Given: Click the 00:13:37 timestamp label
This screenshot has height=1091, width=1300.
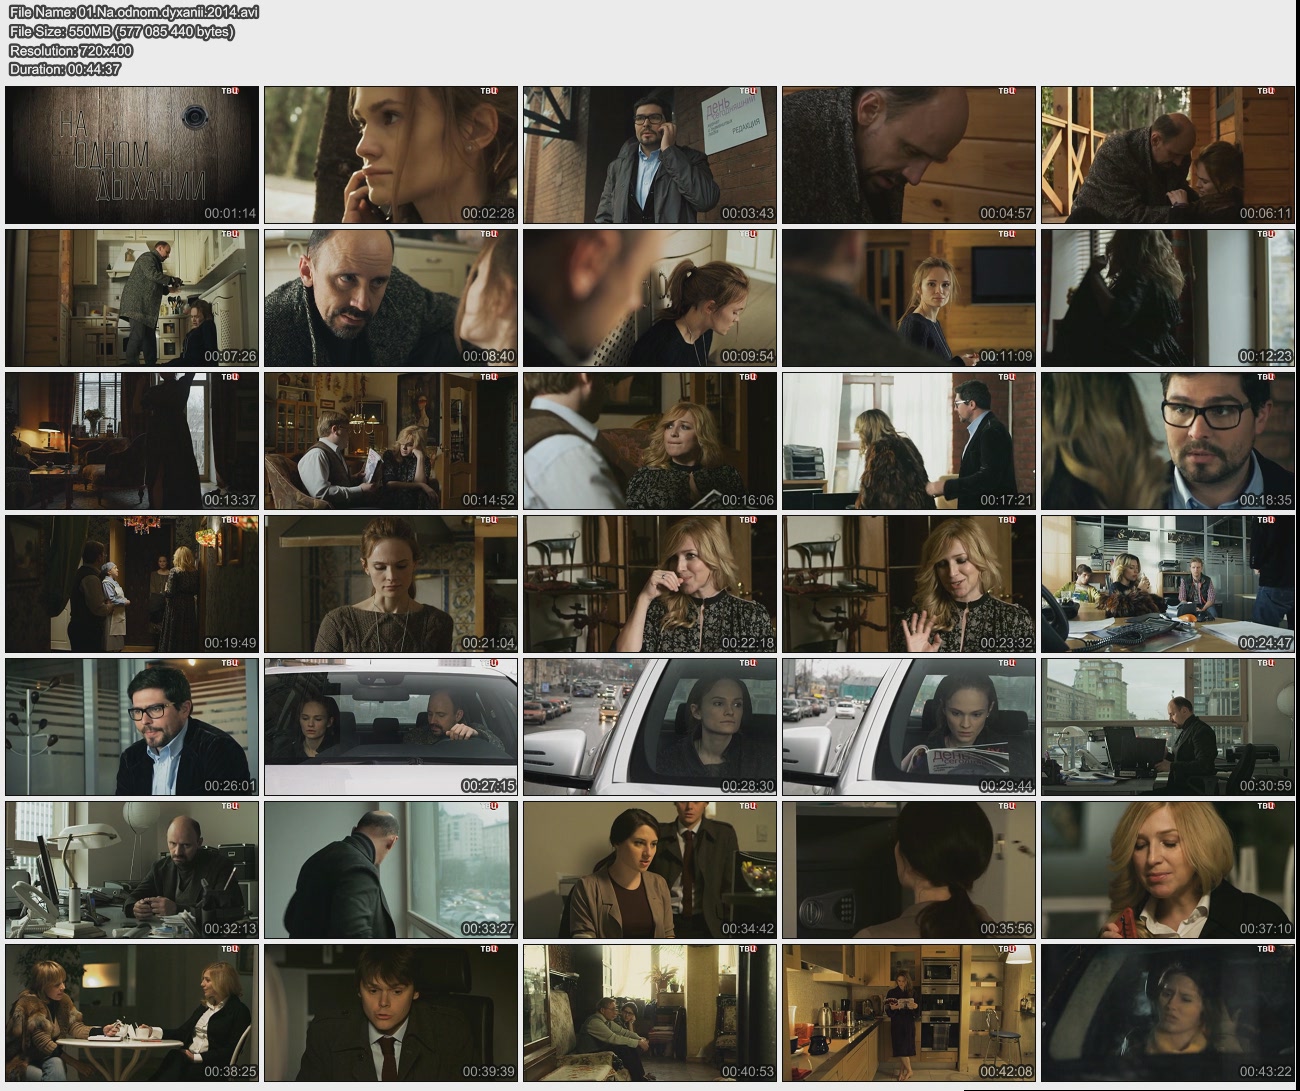Looking at the screenshot, I should 230,500.
